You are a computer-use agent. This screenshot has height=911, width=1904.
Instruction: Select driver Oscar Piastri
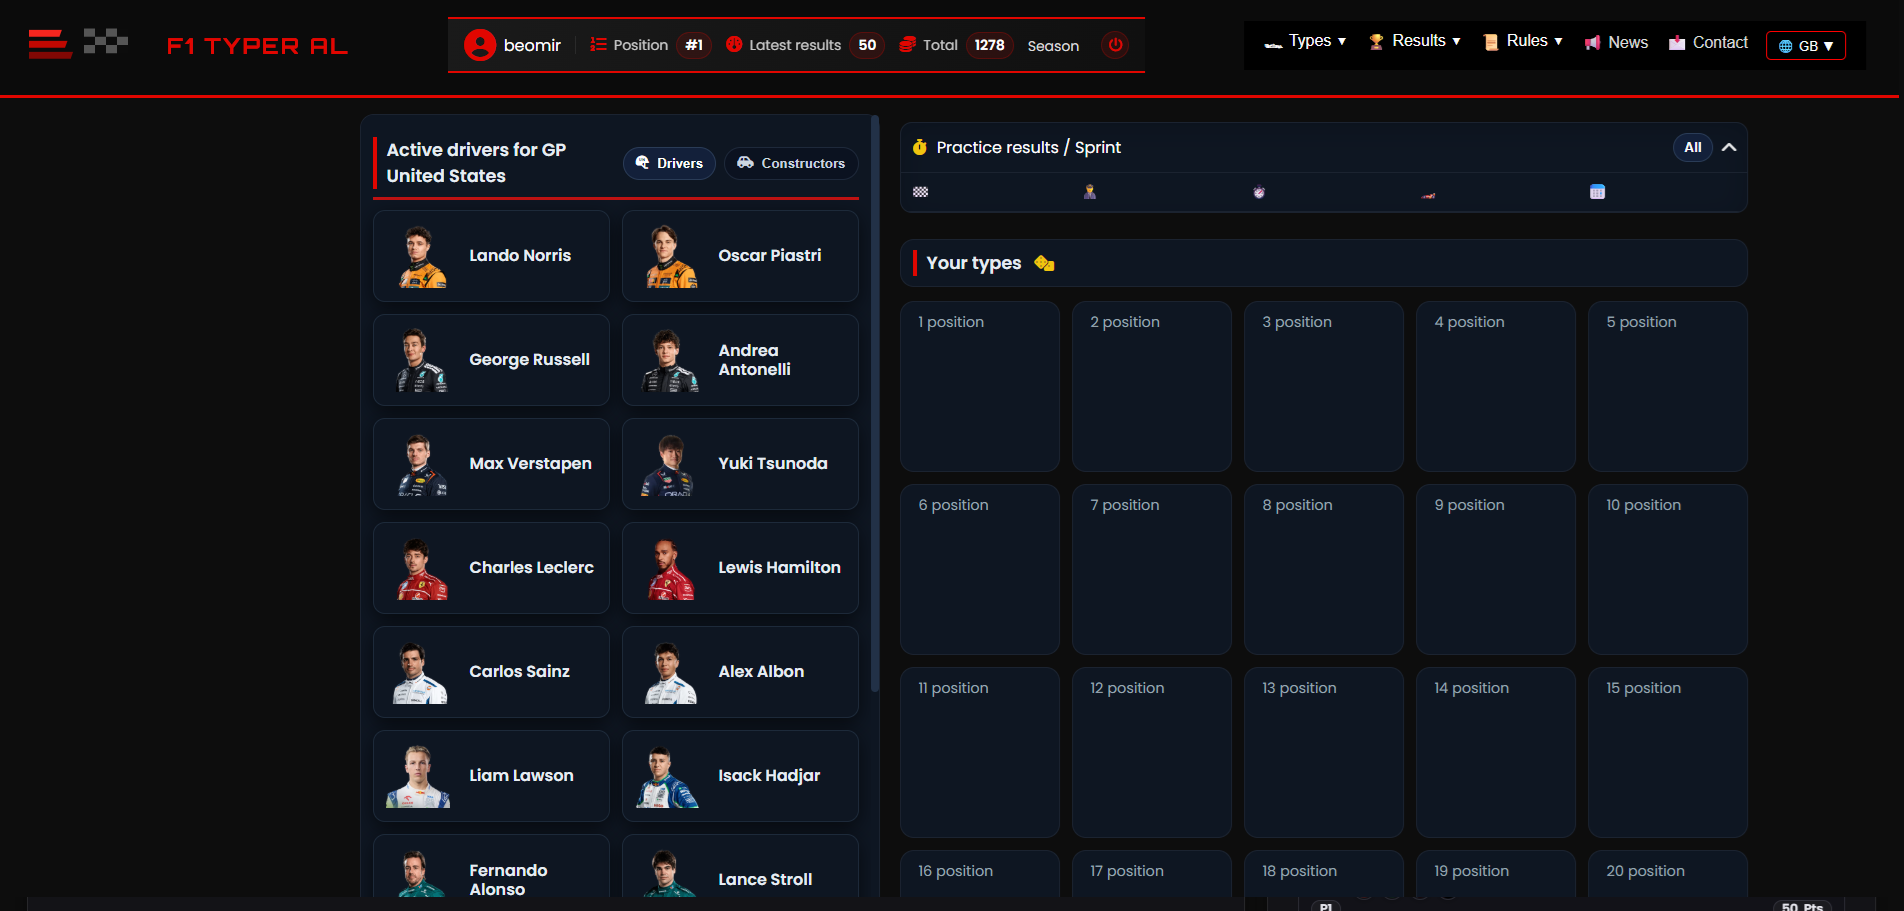740,256
